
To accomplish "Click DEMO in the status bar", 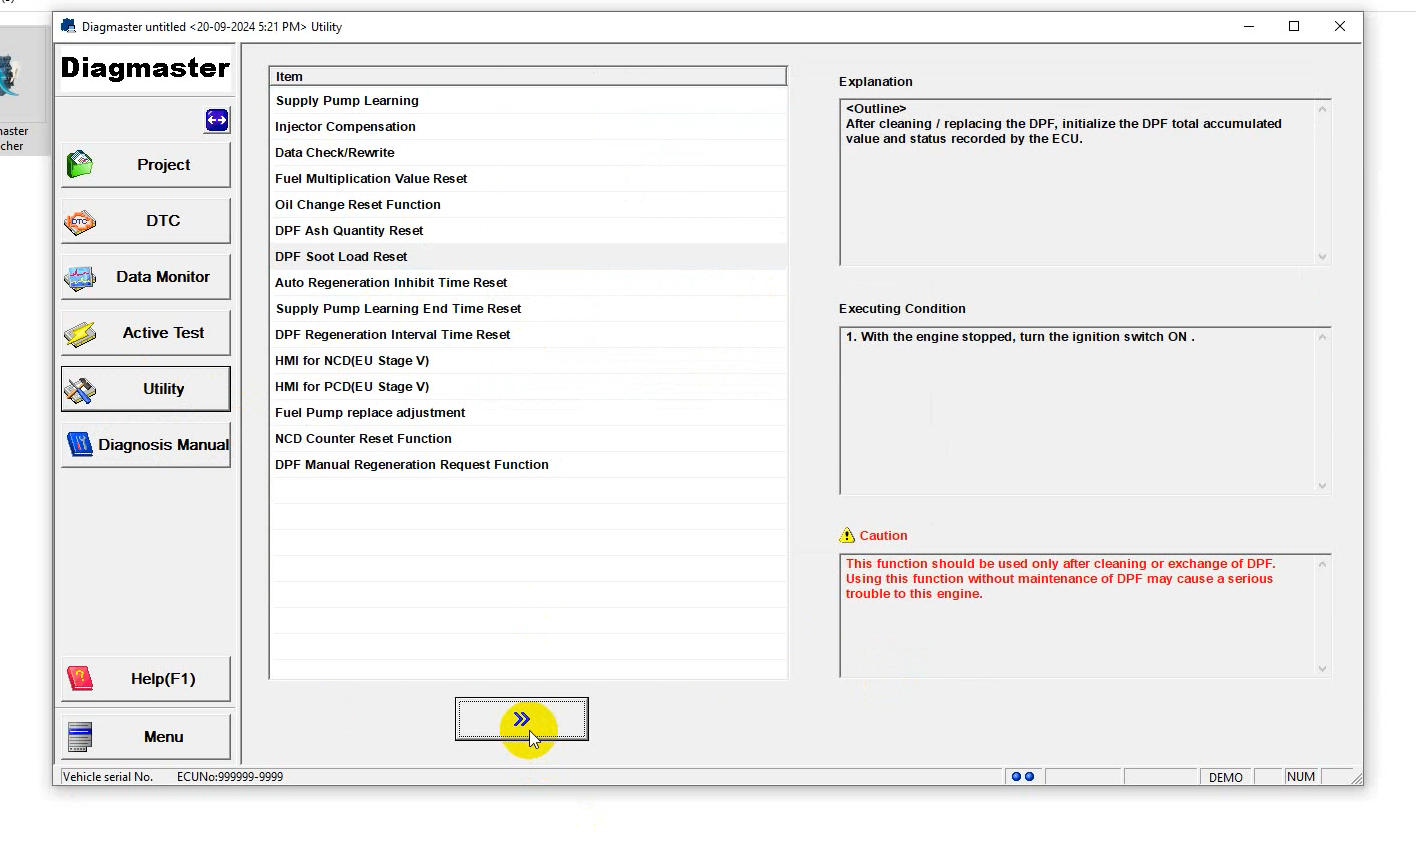I will point(1225,777).
